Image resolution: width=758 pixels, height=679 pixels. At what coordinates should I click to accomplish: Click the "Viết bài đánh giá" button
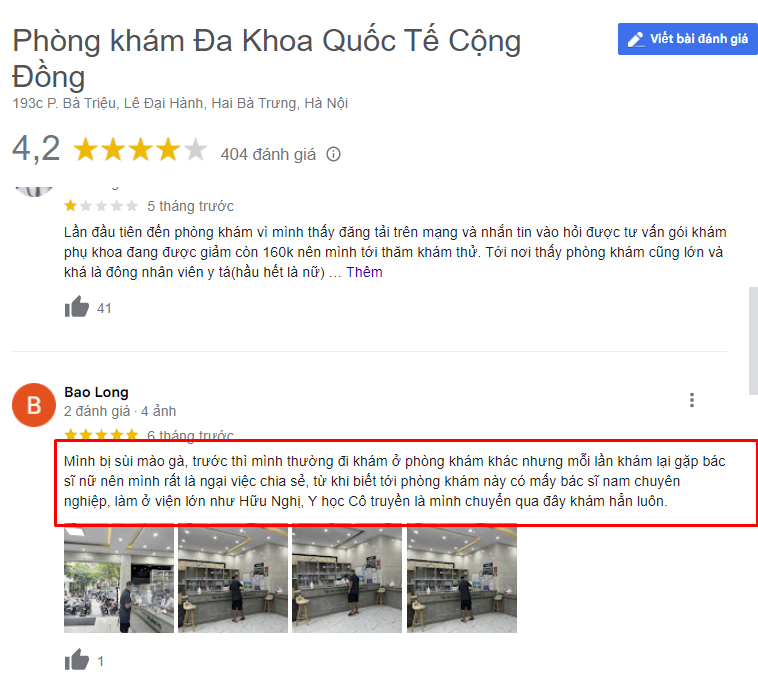click(687, 39)
